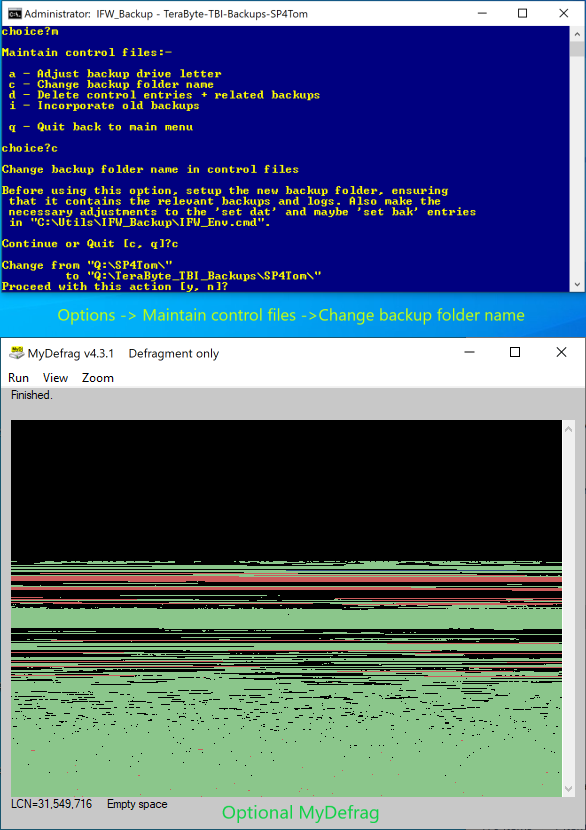This screenshot has width=586, height=830.
Task: Click the MyDefrag title bar text
Action: pyautogui.click(x=124, y=354)
